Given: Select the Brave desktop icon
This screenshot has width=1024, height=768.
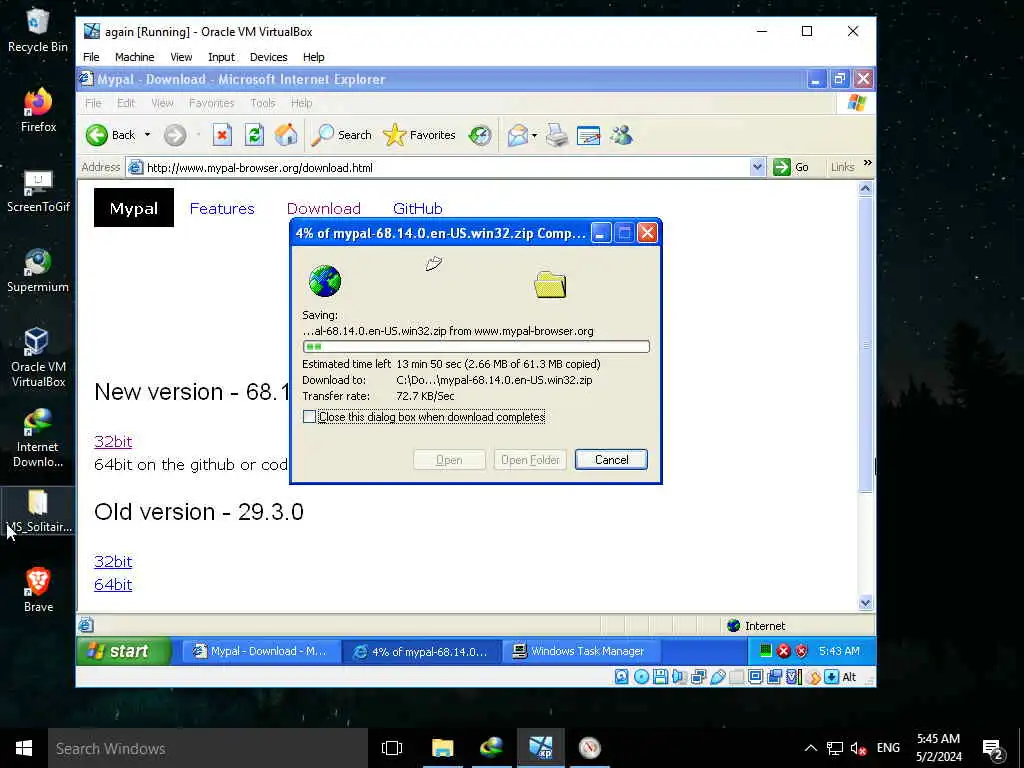Looking at the screenshot, I should pyautogui.click(x=38, y=590).
